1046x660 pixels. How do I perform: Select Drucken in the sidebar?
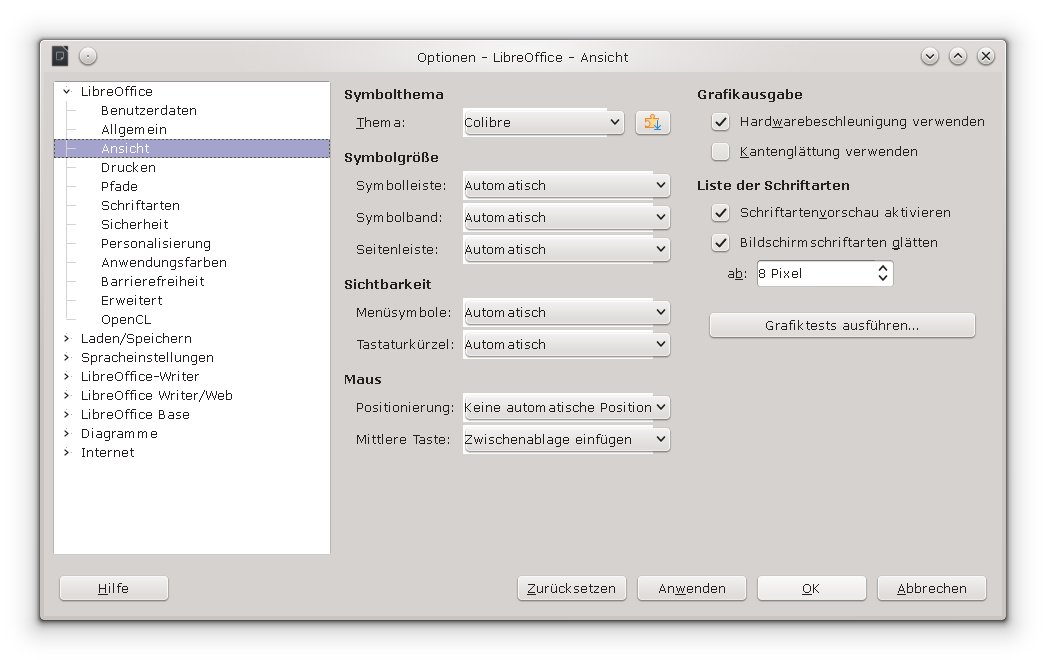pyautogui.click(x=128, y=167)
